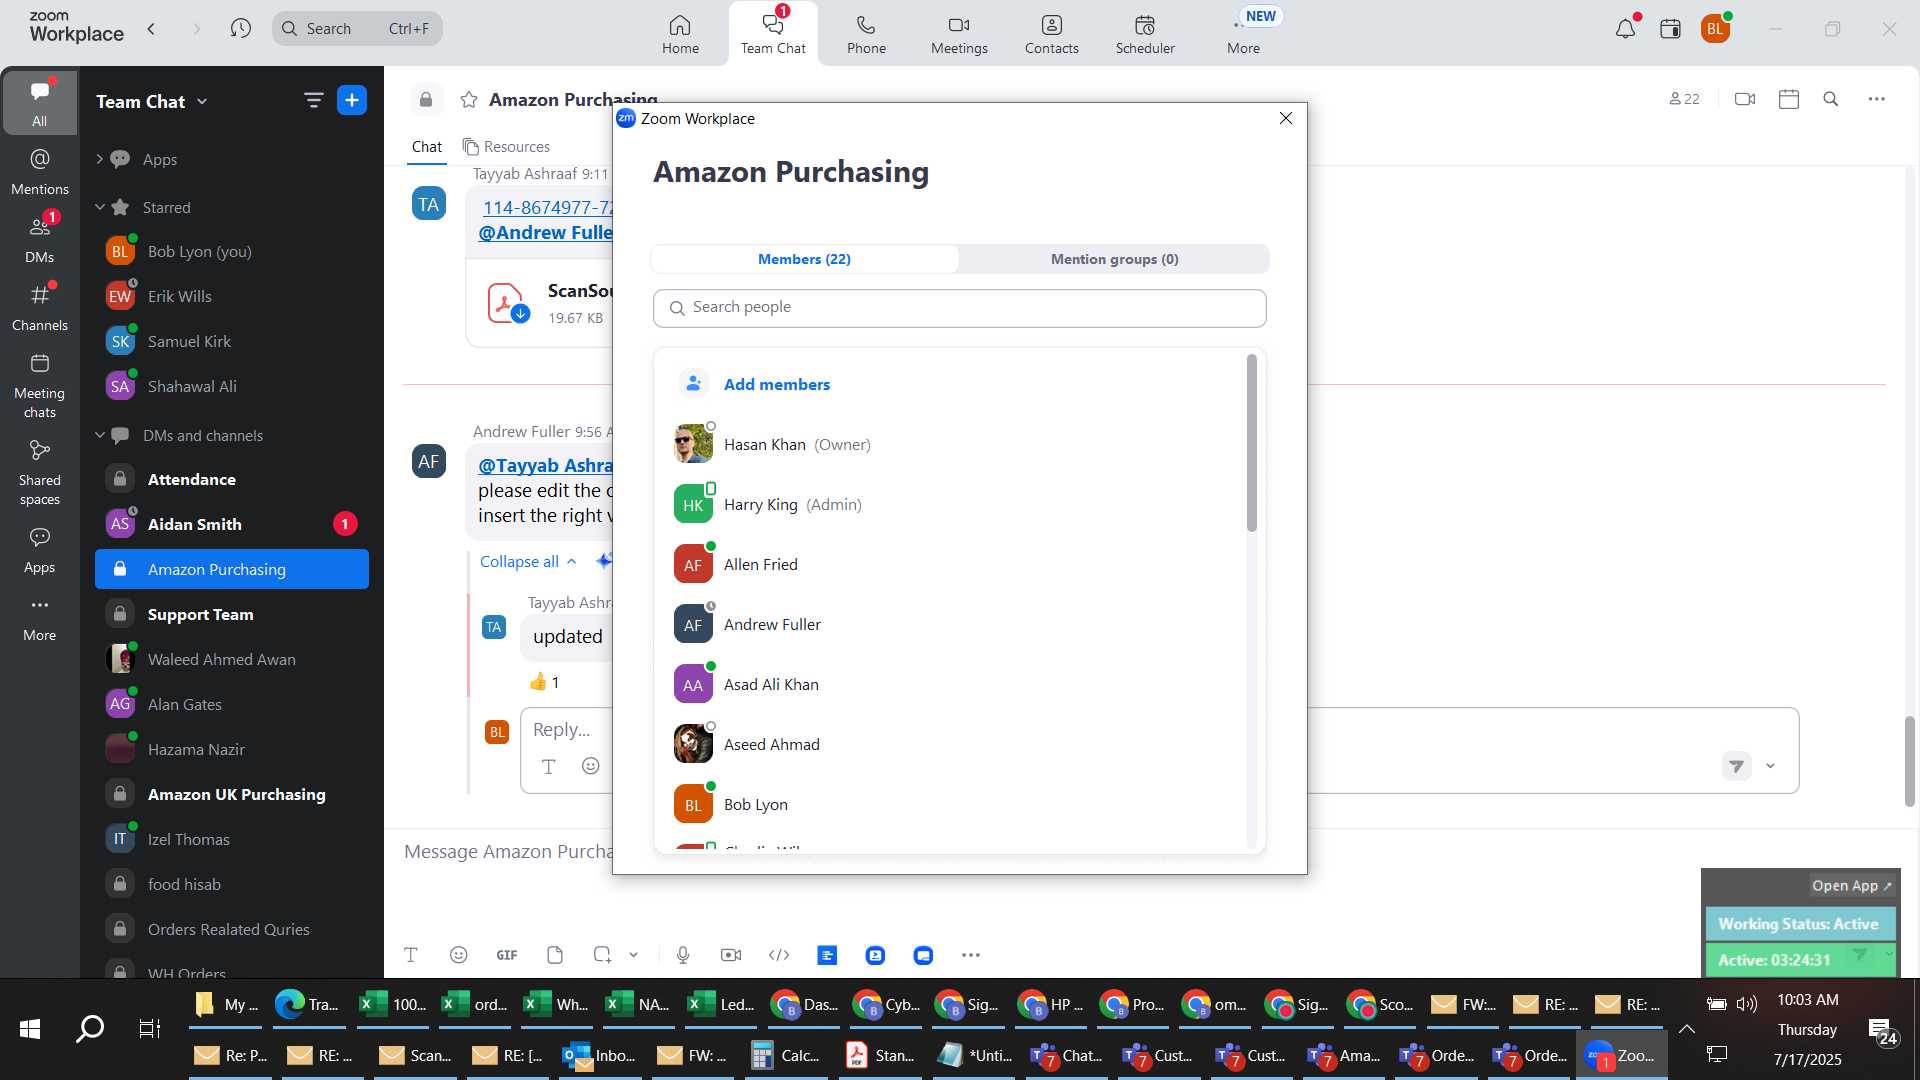Open Aidan Smith chat with unread badge
Screen dimensions: 1920x1080
pyautogui.click(x=232, y=524)
